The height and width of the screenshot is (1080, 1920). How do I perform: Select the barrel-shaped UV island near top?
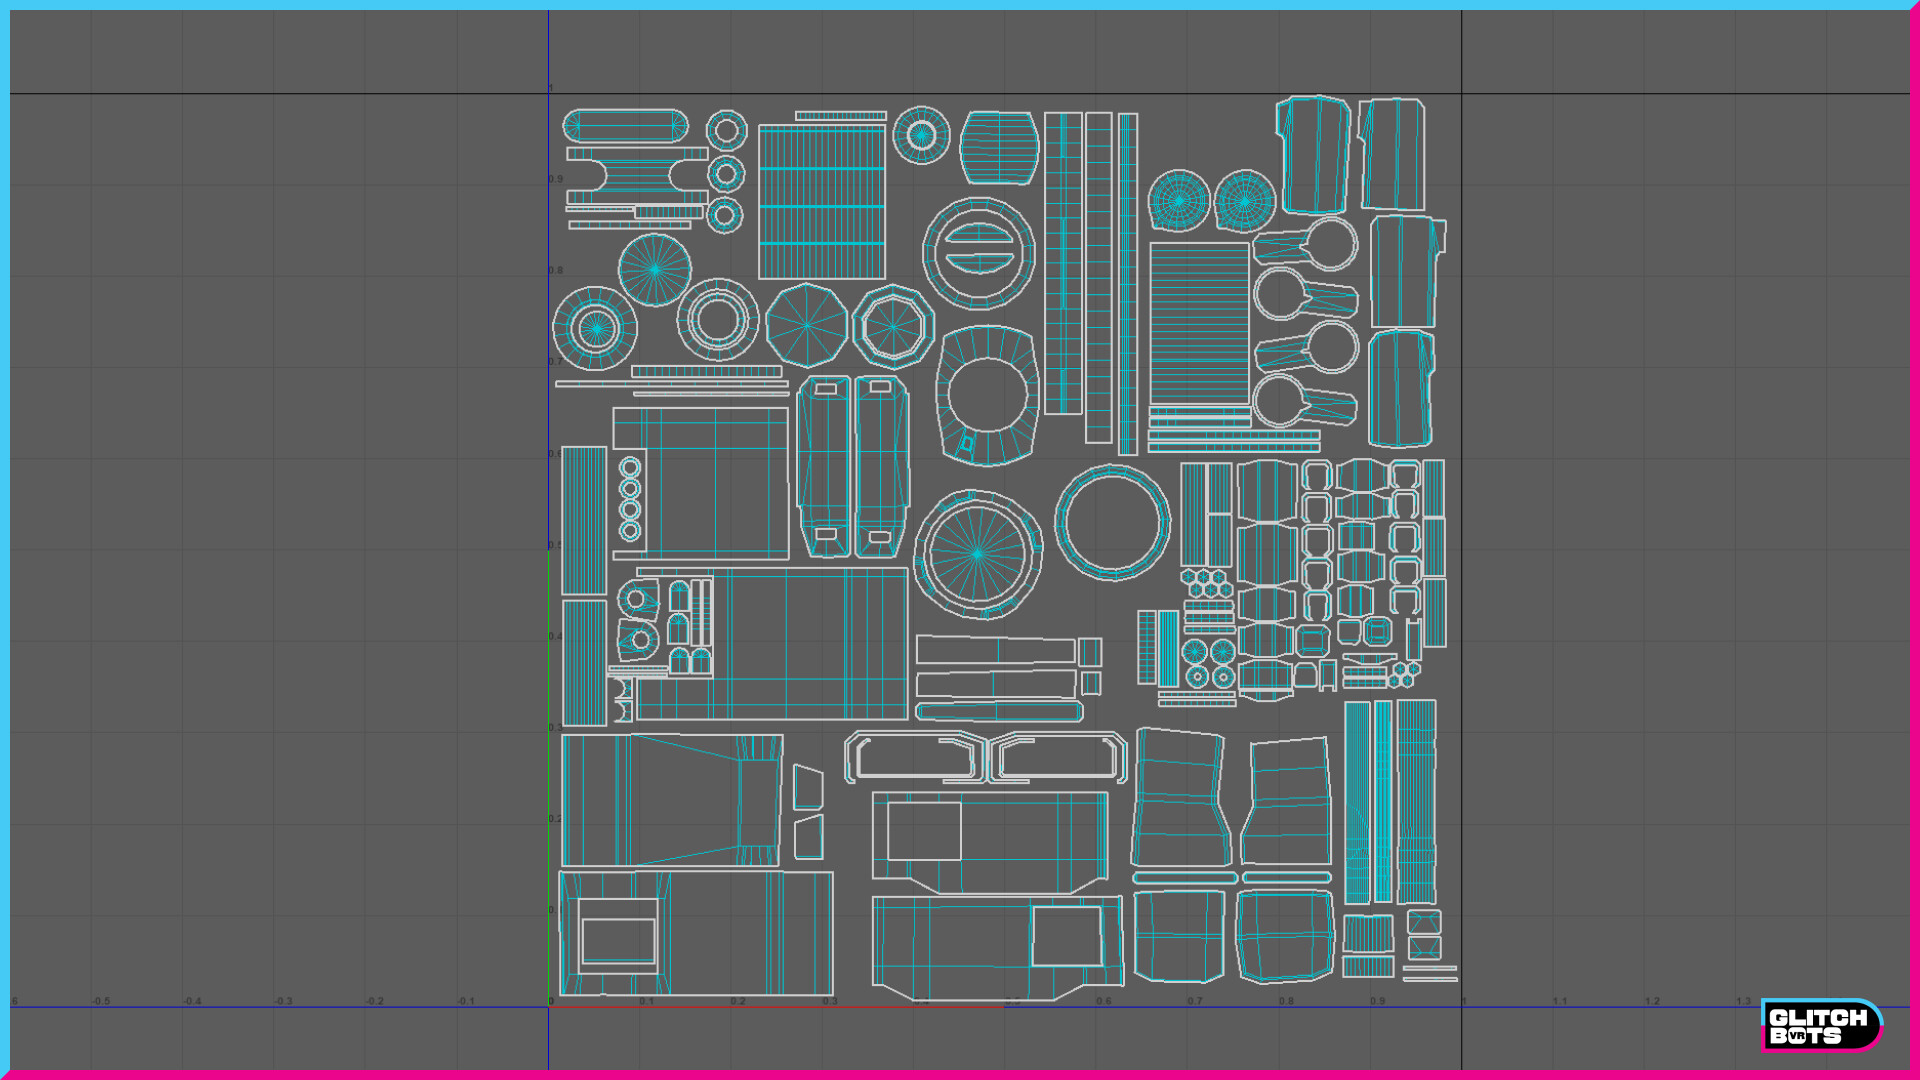pyautogui.click(x=999, y=148)
